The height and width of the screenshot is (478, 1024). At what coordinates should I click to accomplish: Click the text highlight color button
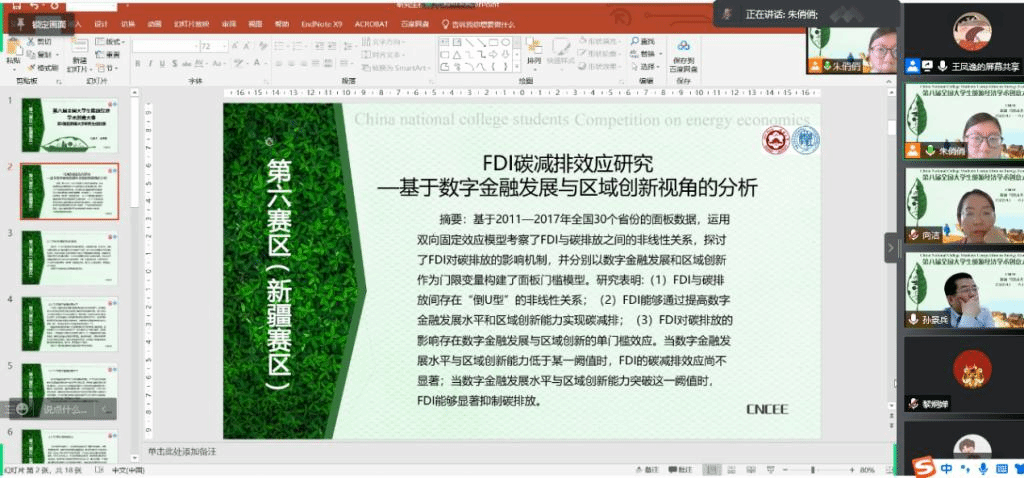(240, 64)
